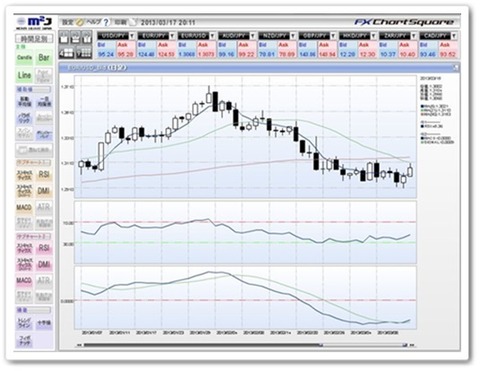Viewport: 480px width, 371px height.
Task: Enable ストキャスティクス in sub chart 2
Action: pos(24,248)
